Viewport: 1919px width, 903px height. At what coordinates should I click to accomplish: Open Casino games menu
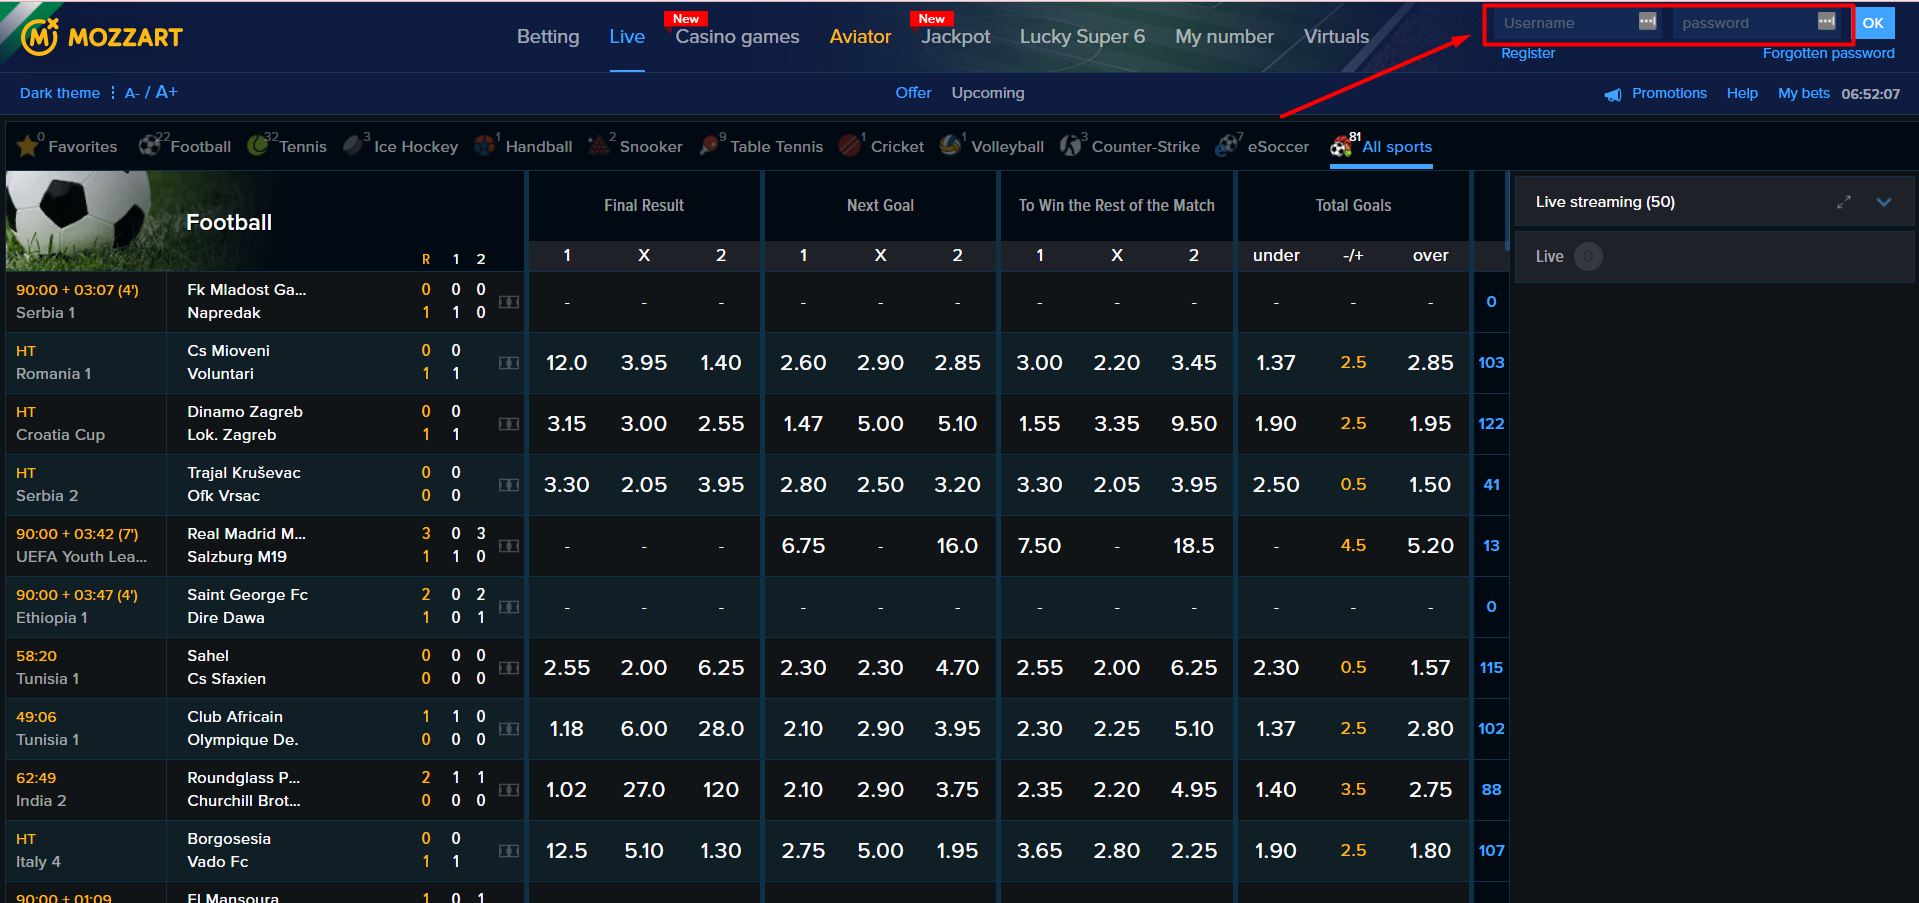[737, 37]
